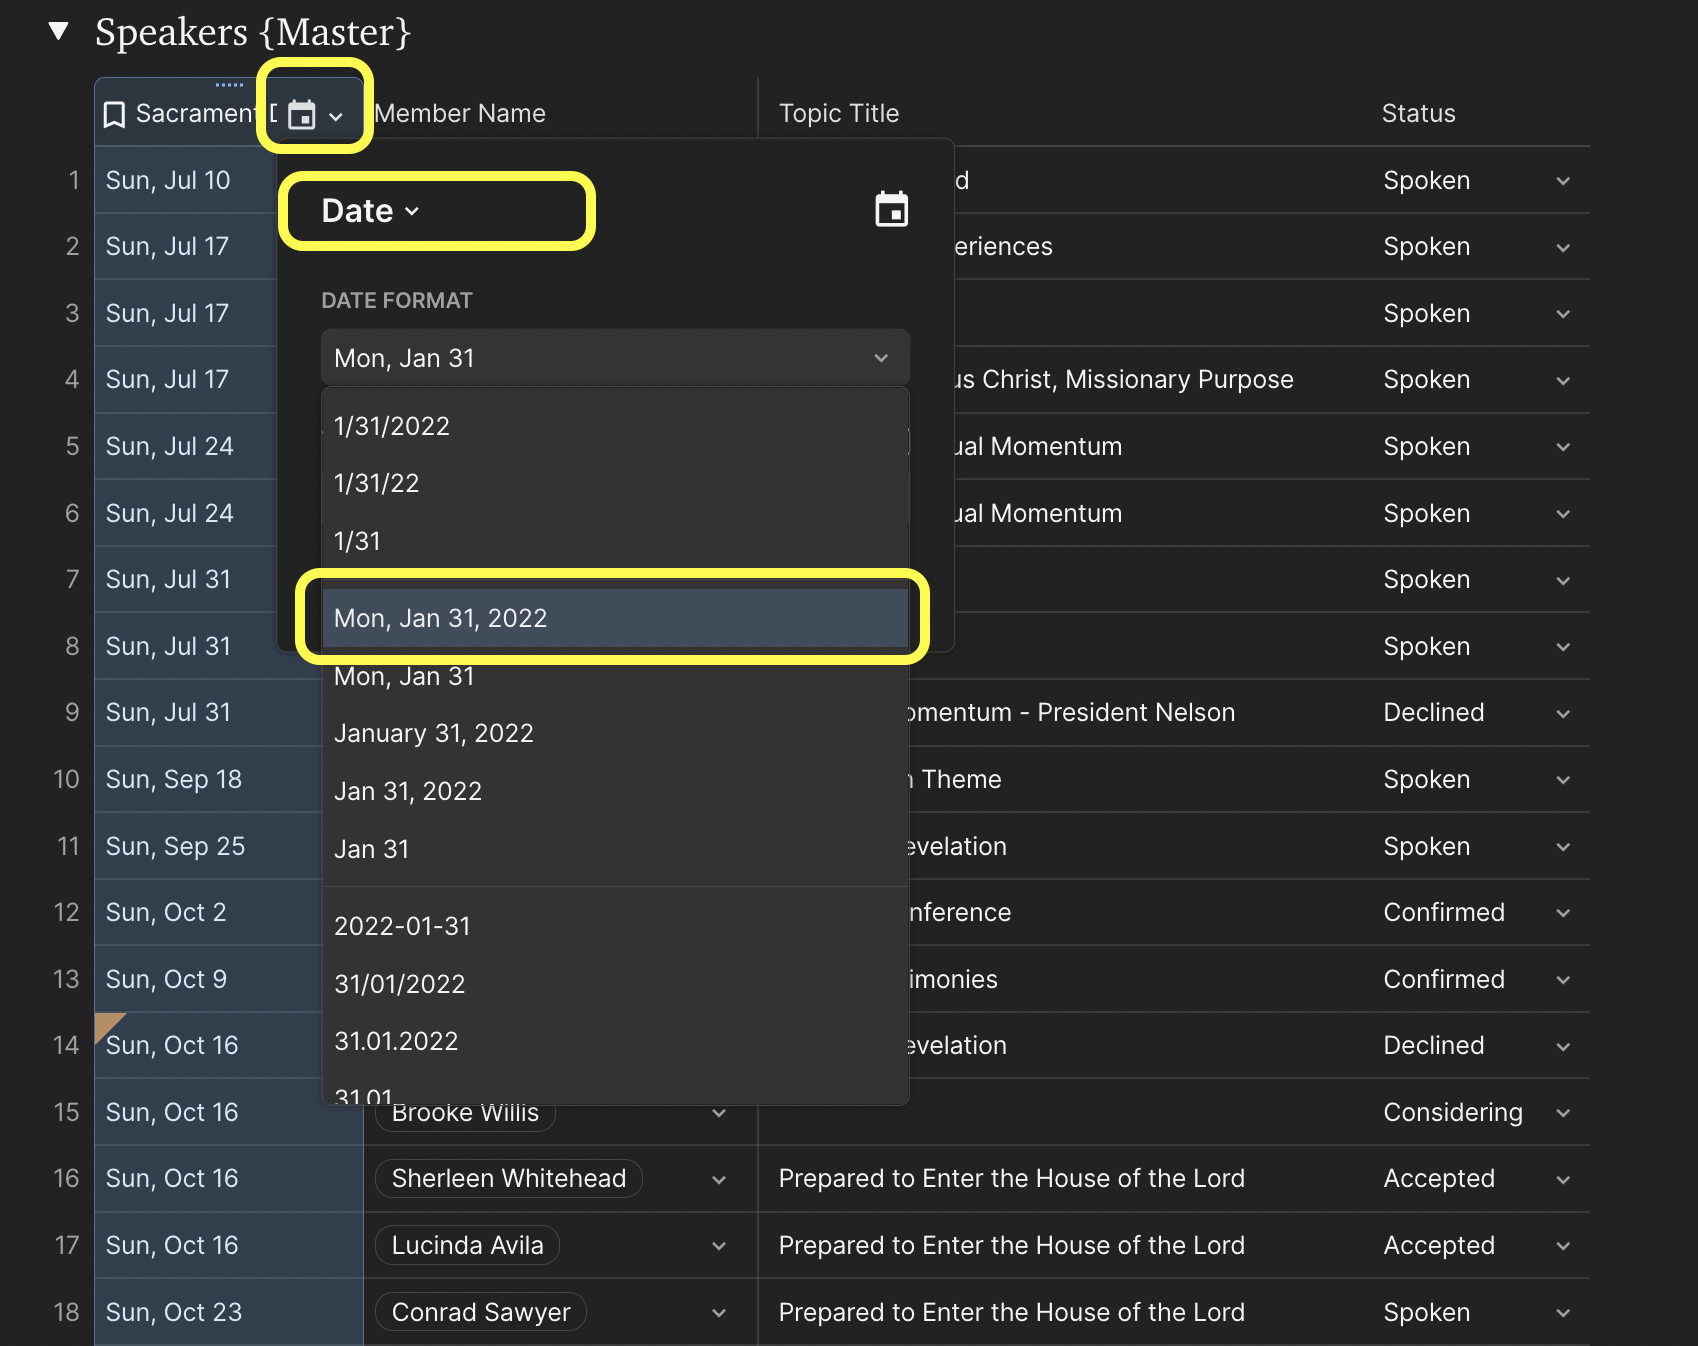
Task: Click the Conrad Sawyer member chip
Action: tap(480, 1312)
